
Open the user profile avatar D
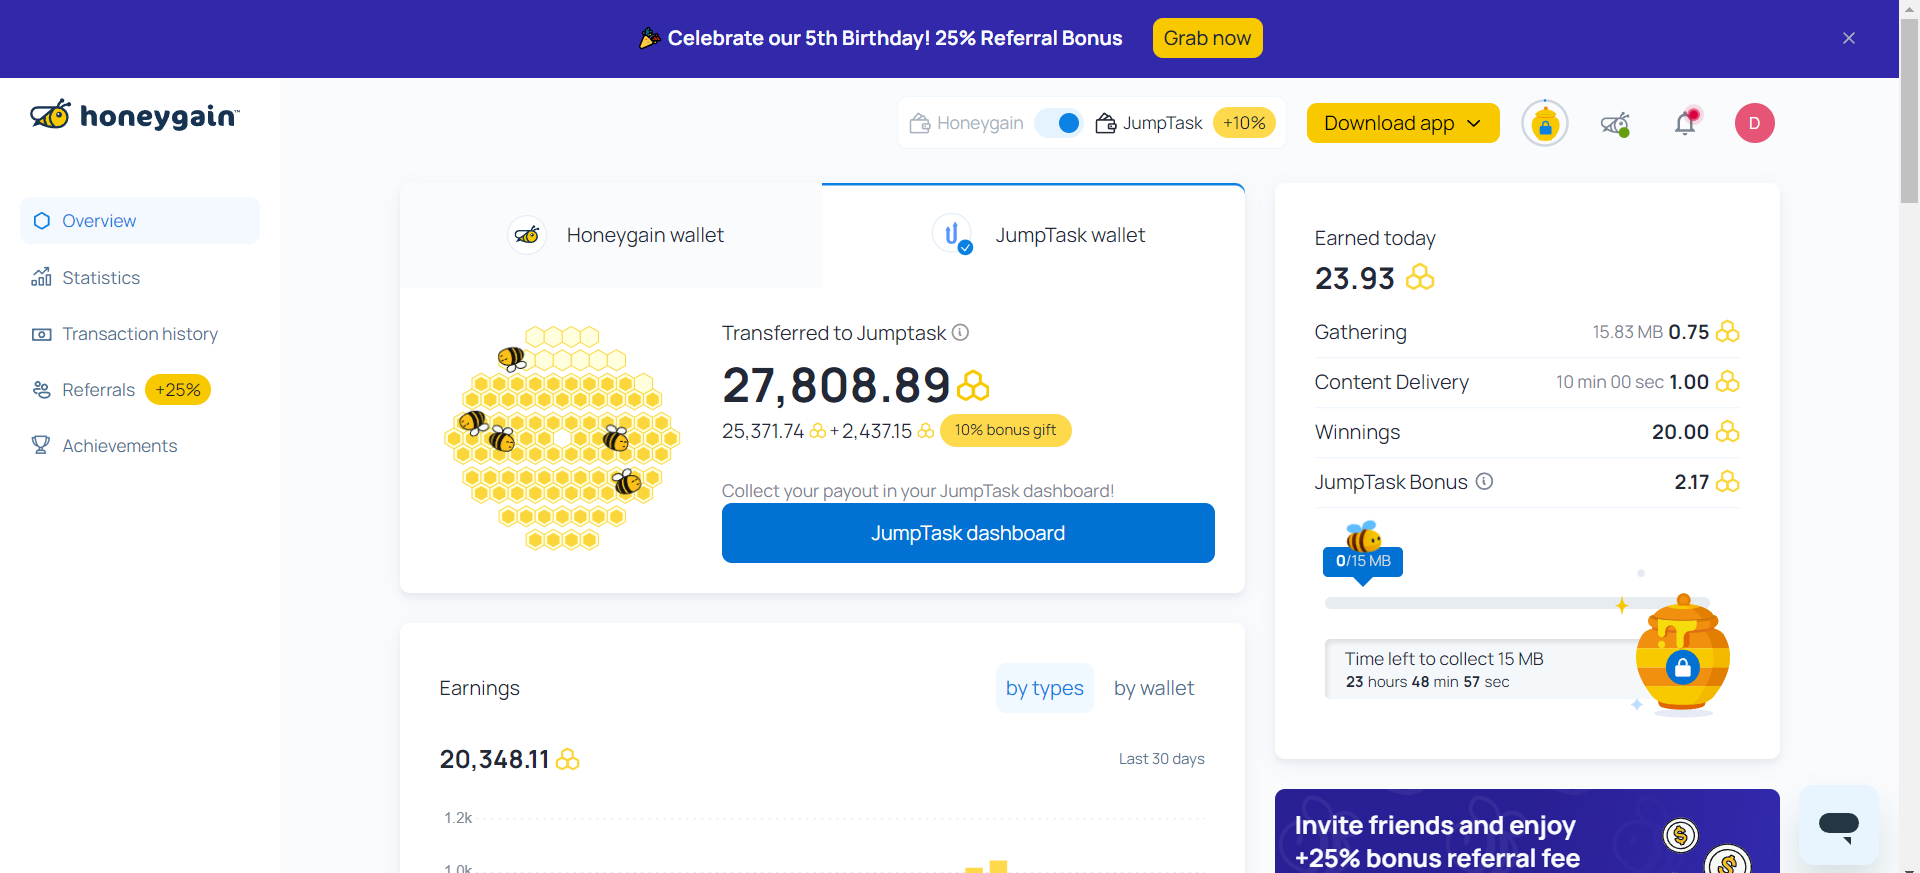pos(1754,123)
